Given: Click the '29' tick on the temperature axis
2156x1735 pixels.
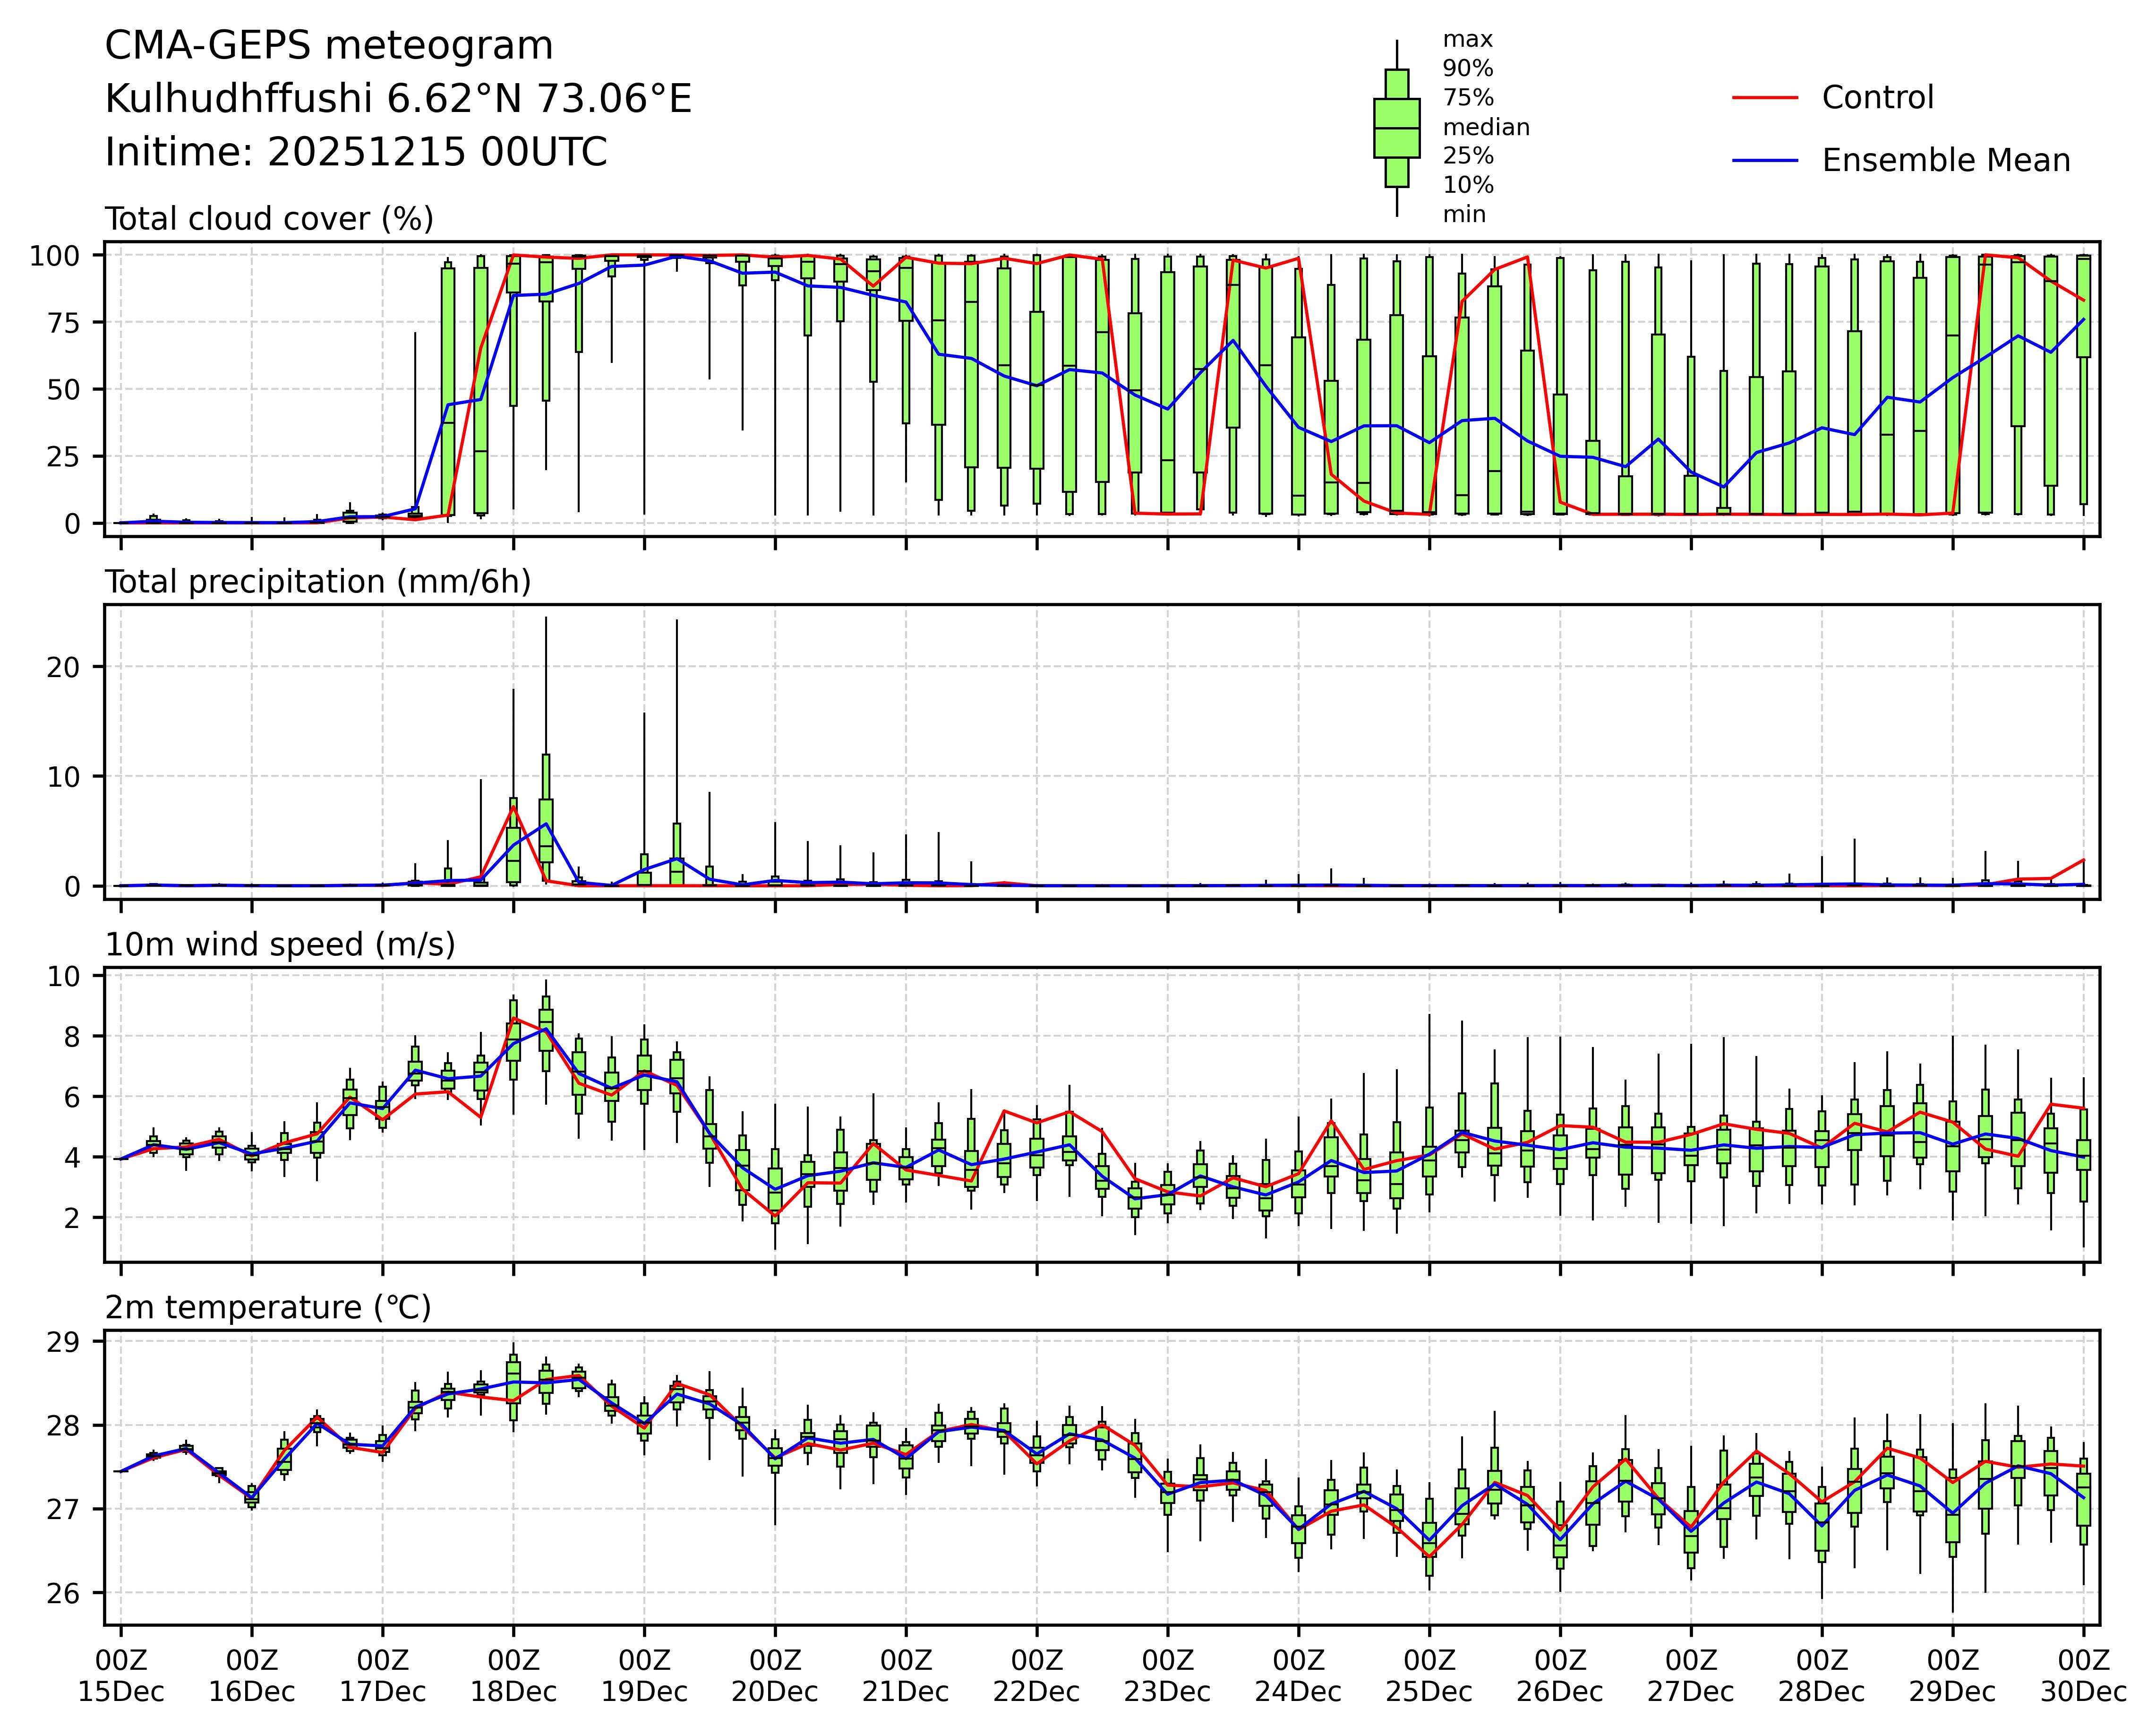Looking at the screenshot, I should (62, 1342).
